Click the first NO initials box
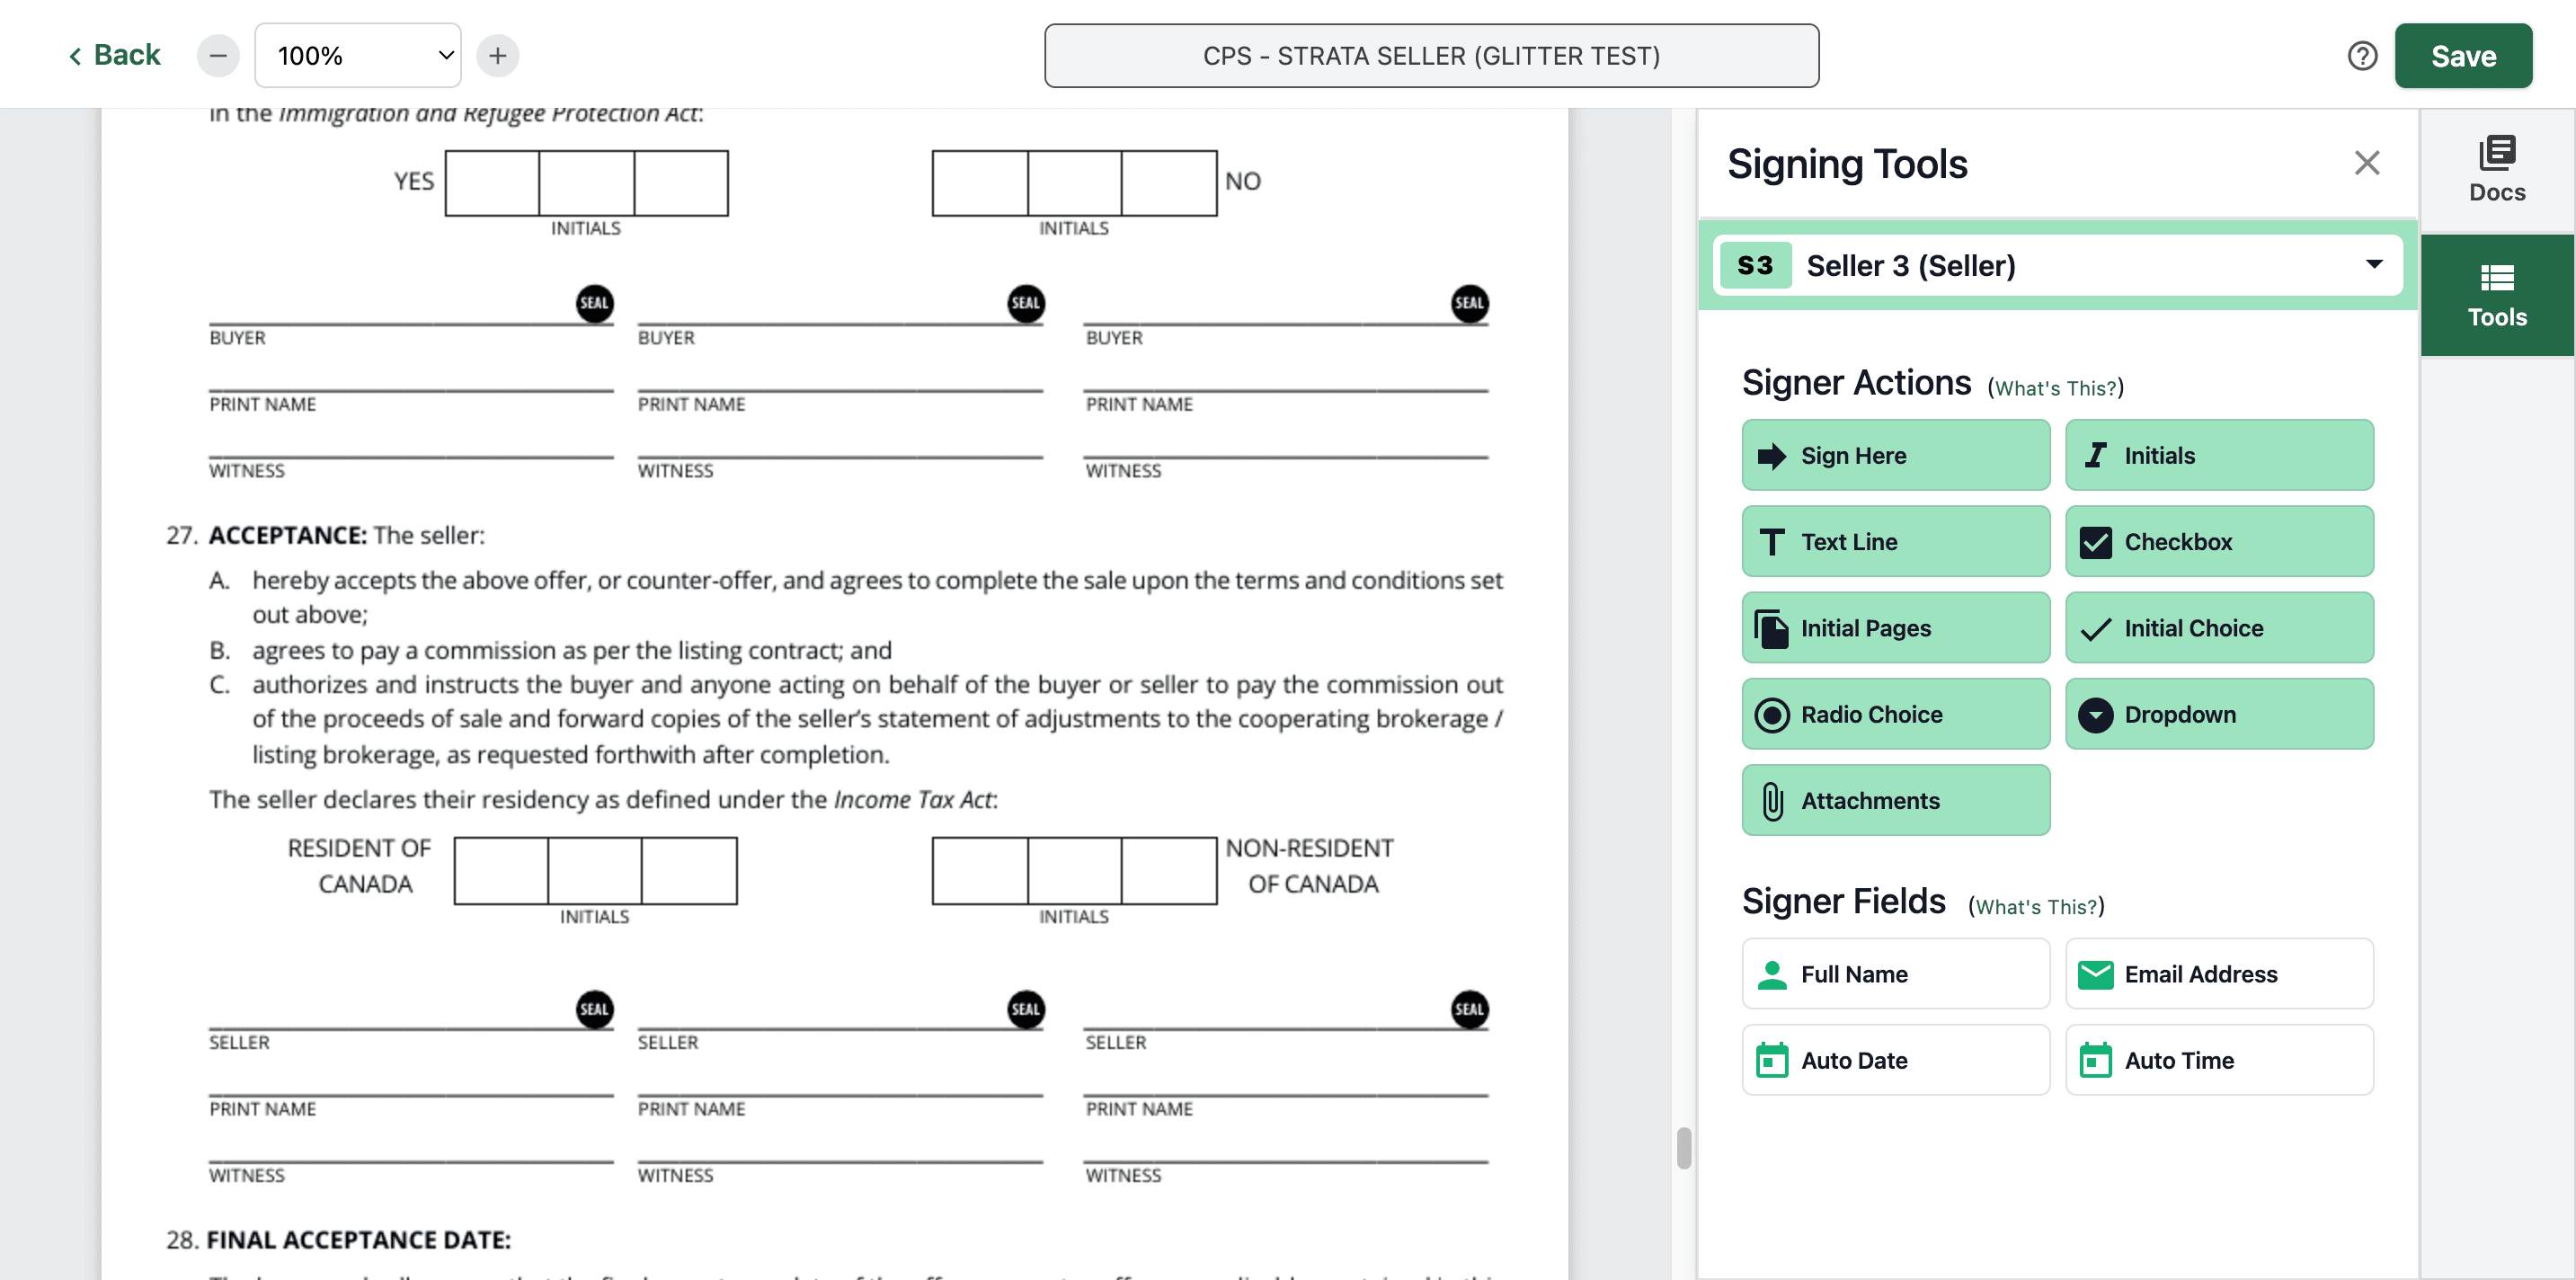The height and width of the screenshot is (1280, 2576). (x=980, y=183)
